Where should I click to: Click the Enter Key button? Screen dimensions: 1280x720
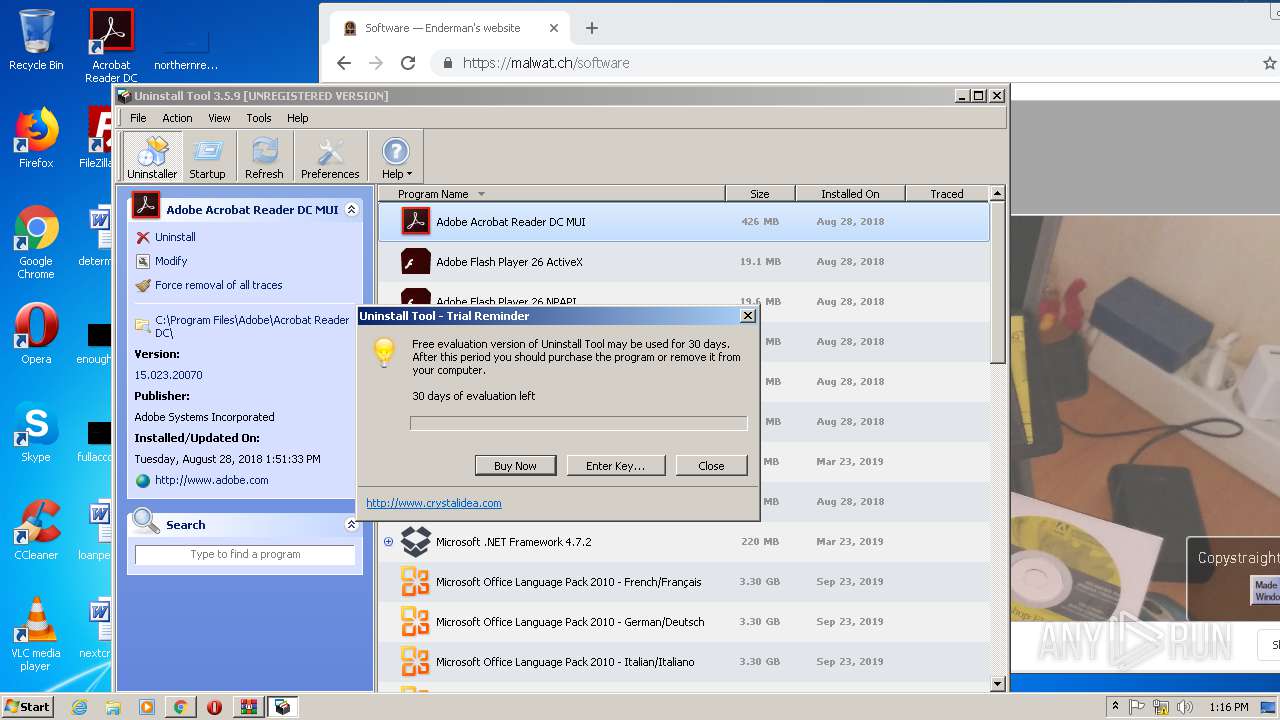tap(615, 465)
